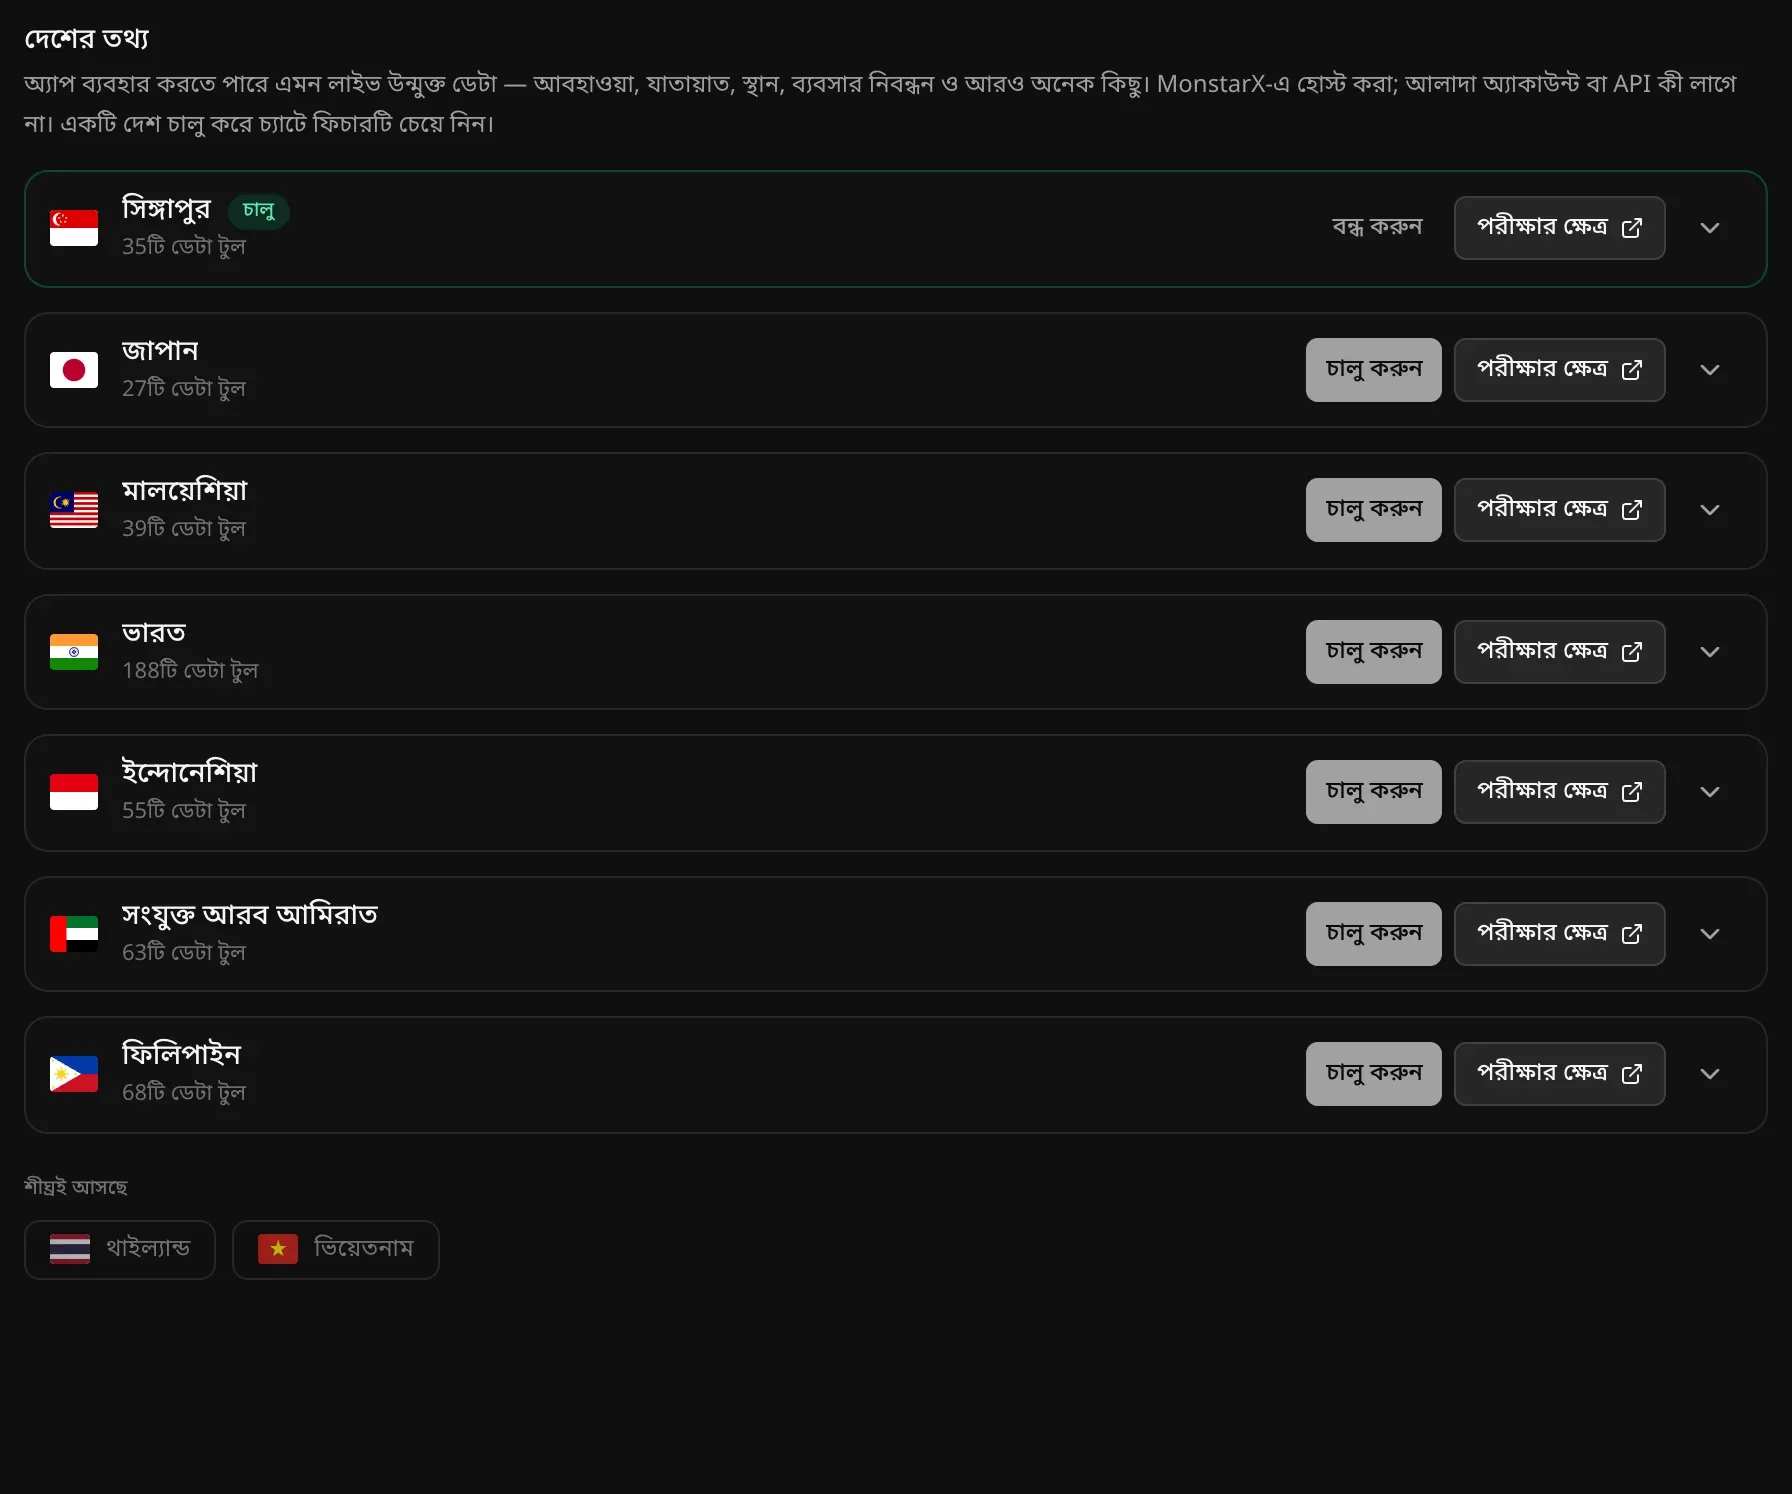
Task: Enable Japan with চালু করুন
Action: coord(1373,370)
